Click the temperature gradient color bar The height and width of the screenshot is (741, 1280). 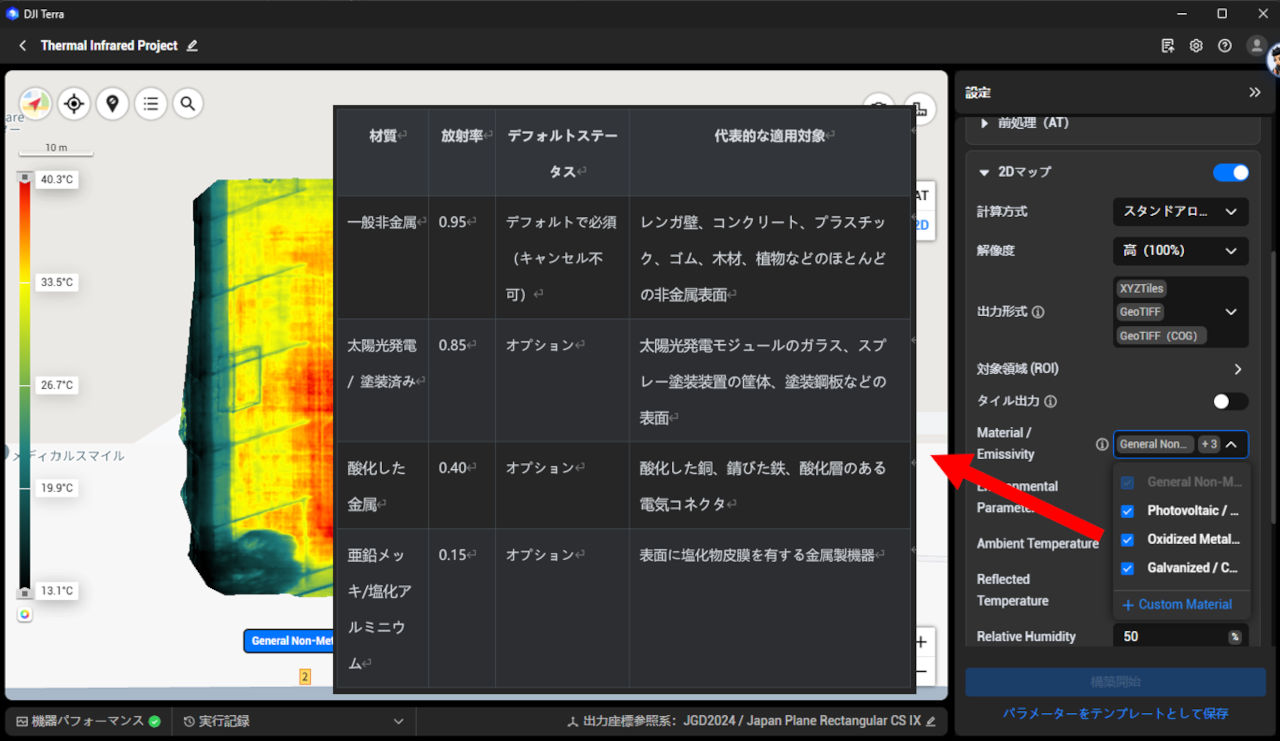[x=25, y=385]
